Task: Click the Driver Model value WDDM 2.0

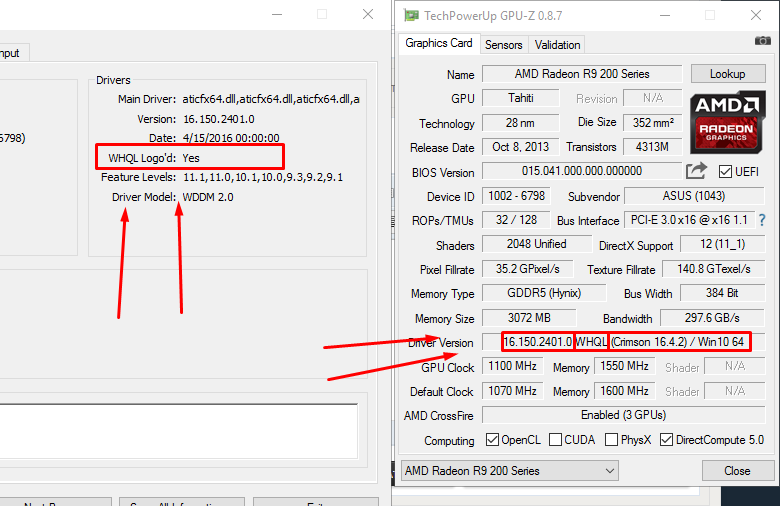Action: [208, 197]
